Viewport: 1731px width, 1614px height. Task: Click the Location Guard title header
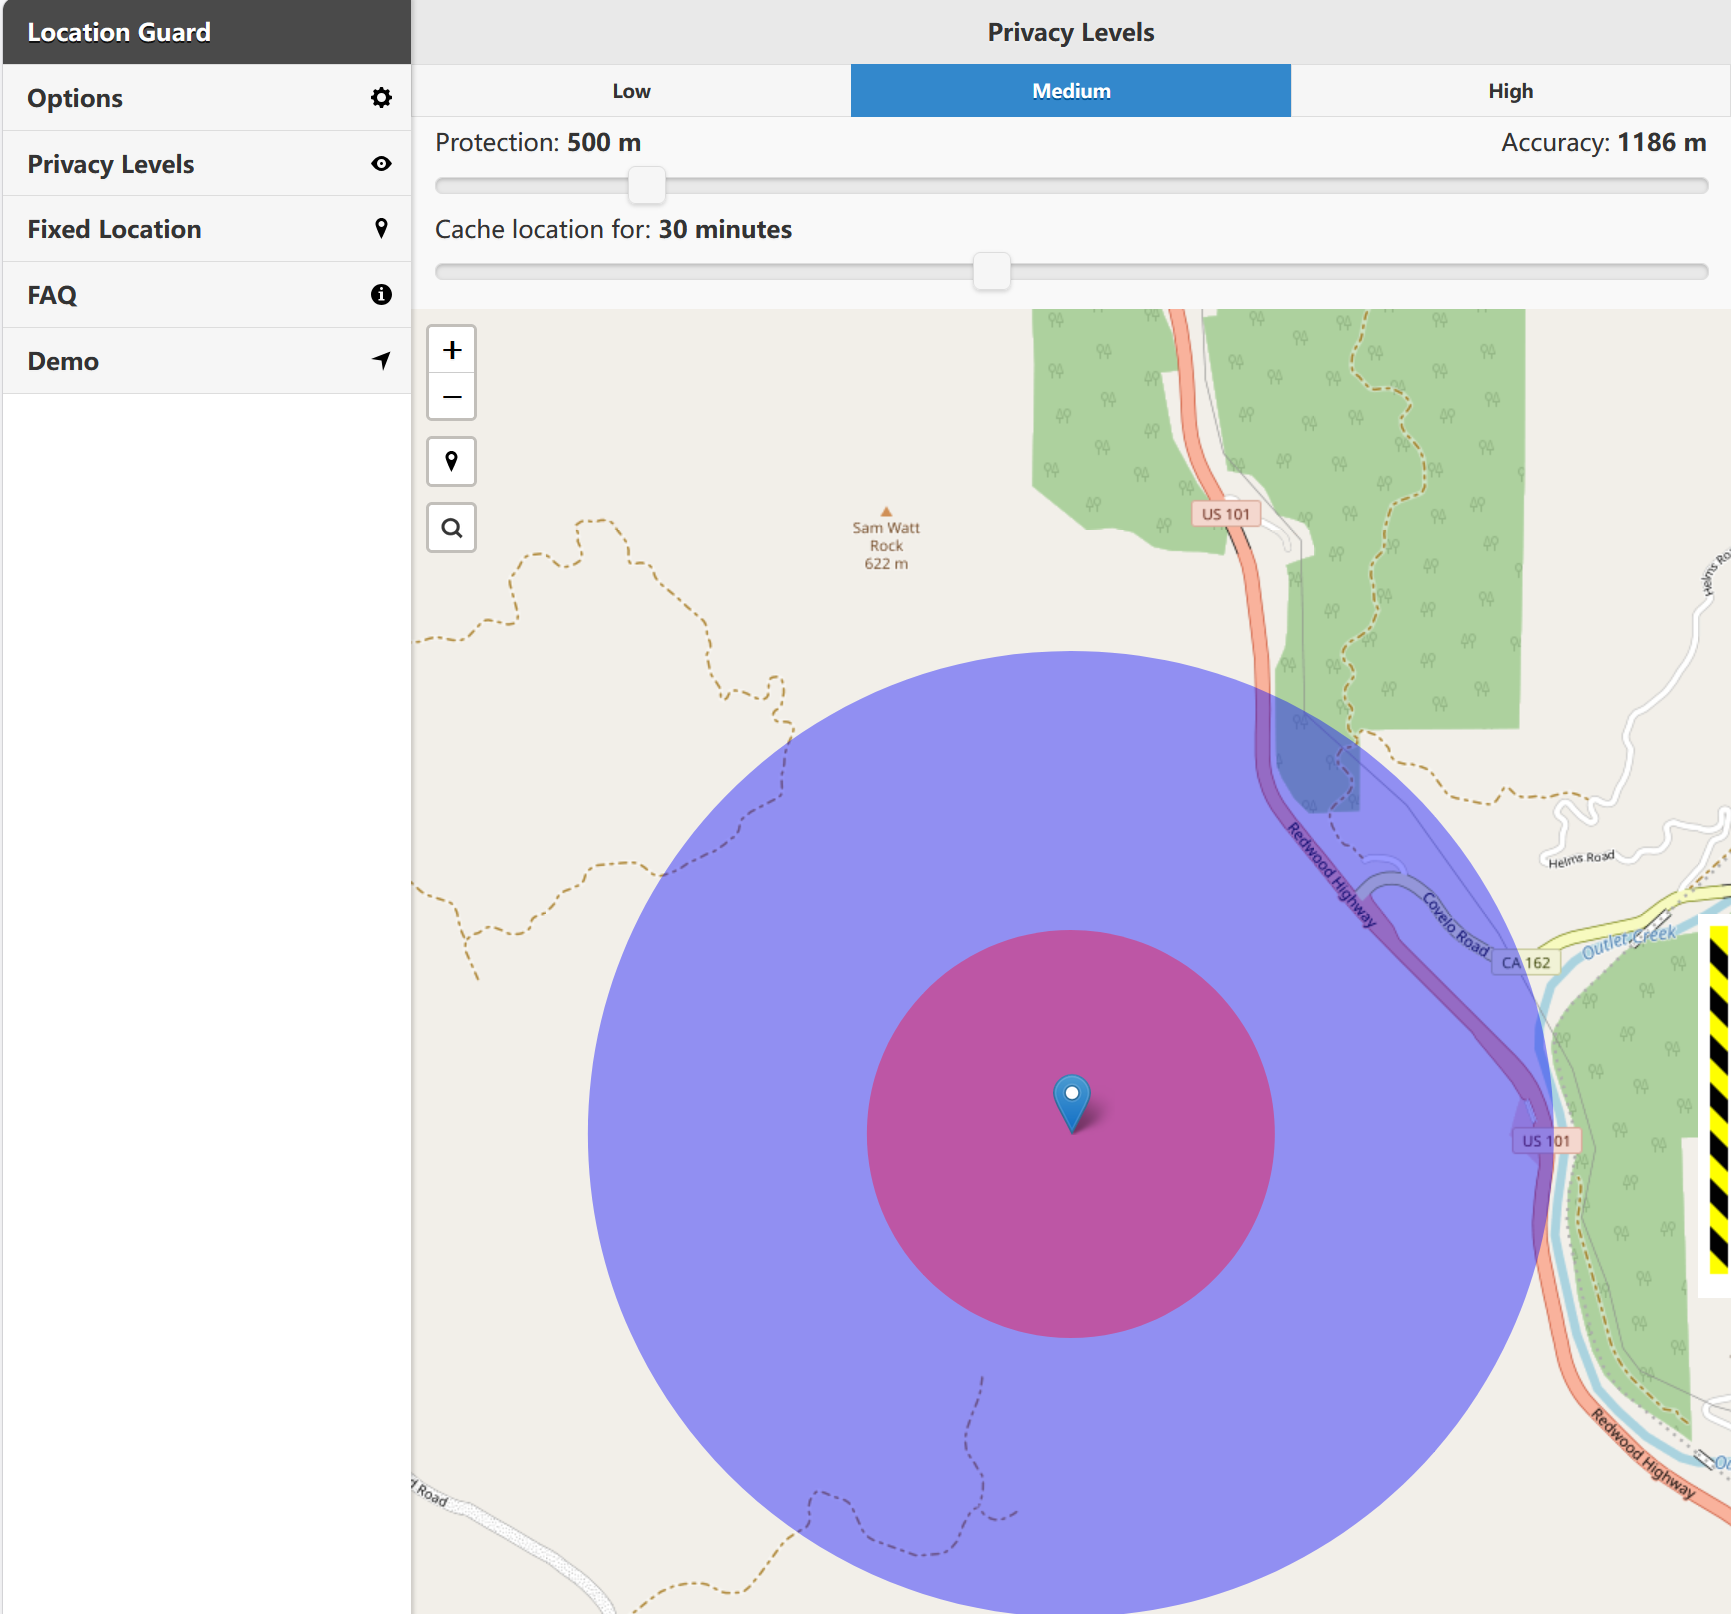(x=119, y=31)
